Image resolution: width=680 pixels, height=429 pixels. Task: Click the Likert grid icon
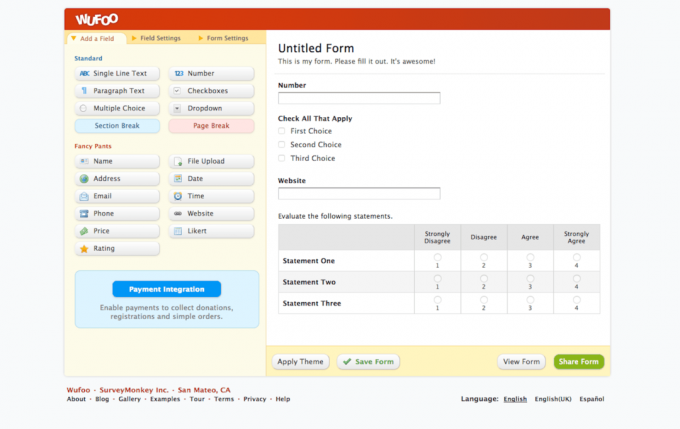tap(178, 231)
